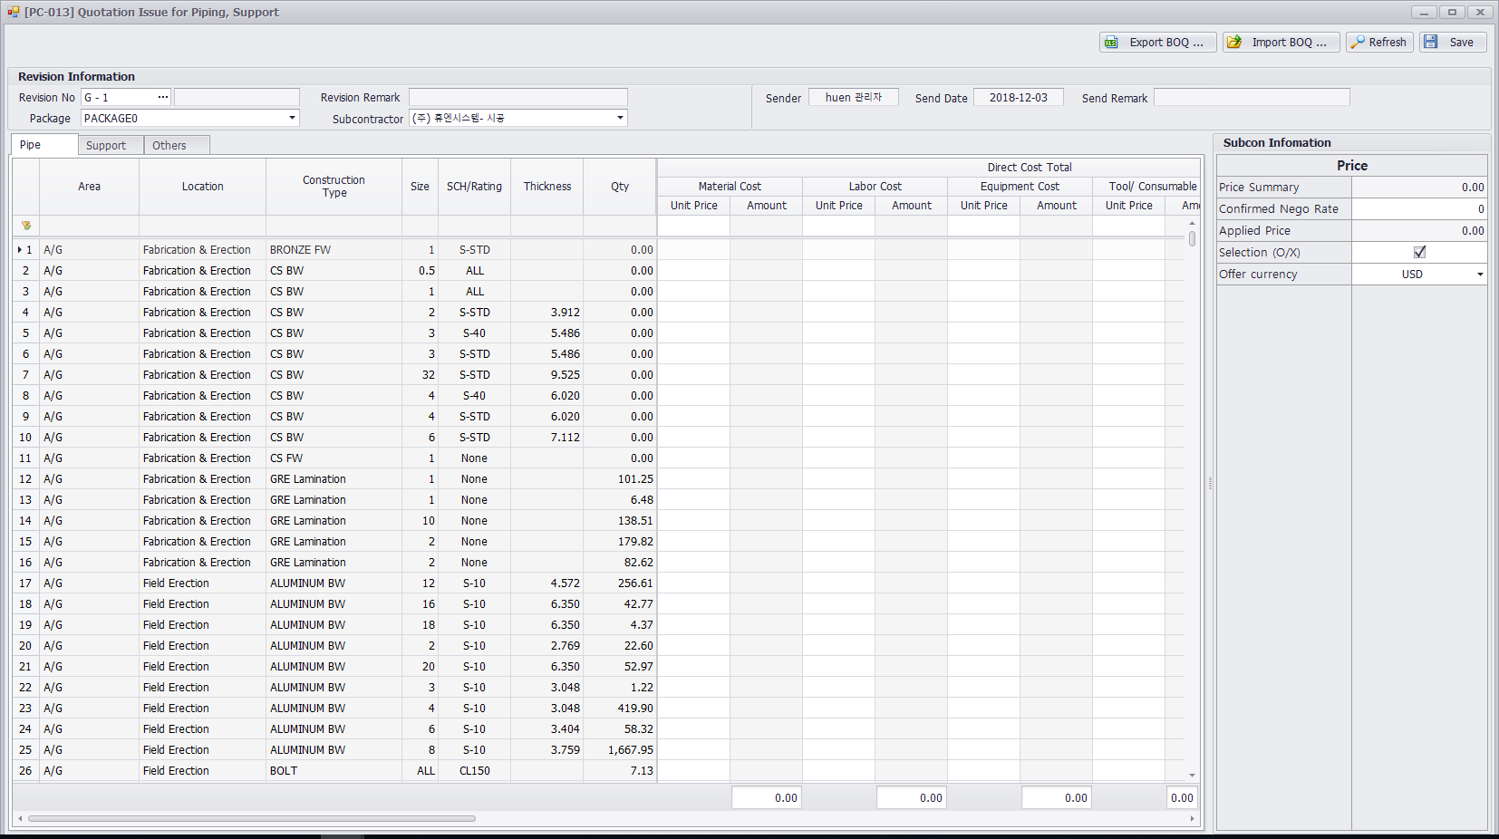Click the filter row icon

coord(26,226)
